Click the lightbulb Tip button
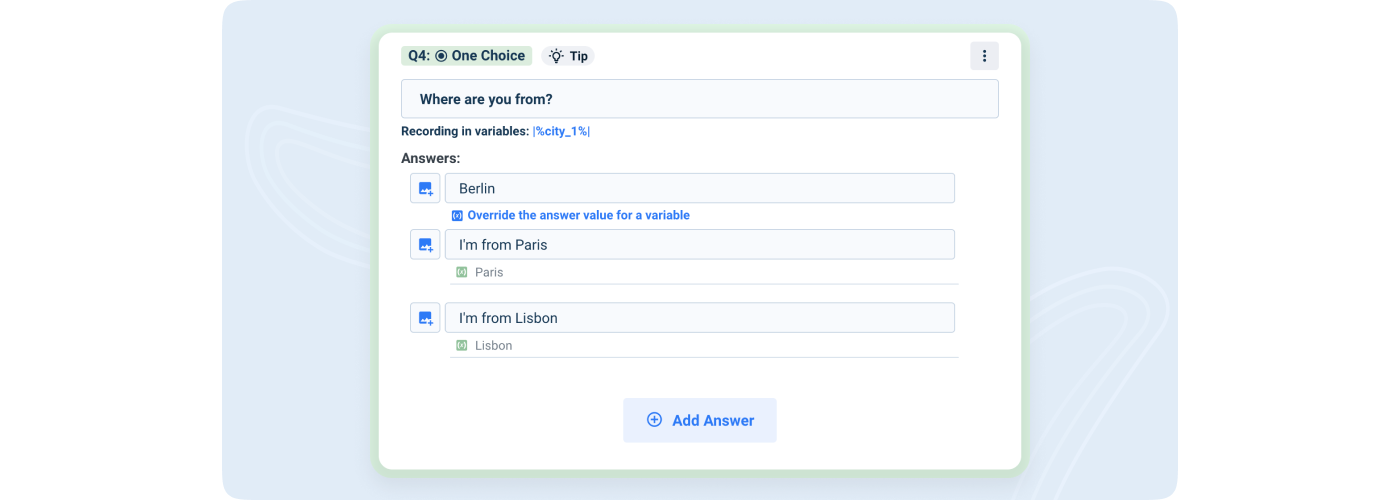The height and width of the screenshot is (500, 1400). pyautogui.click(x=568, y=56)
